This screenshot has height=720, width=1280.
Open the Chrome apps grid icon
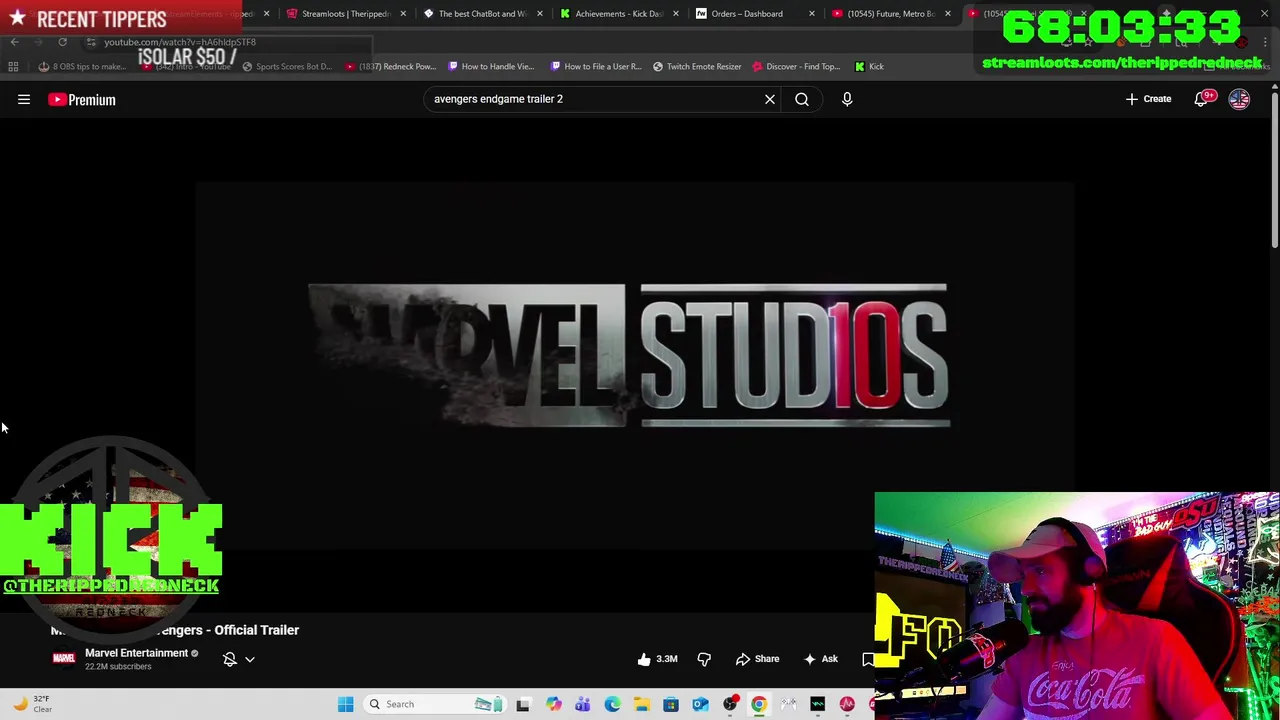13,67
